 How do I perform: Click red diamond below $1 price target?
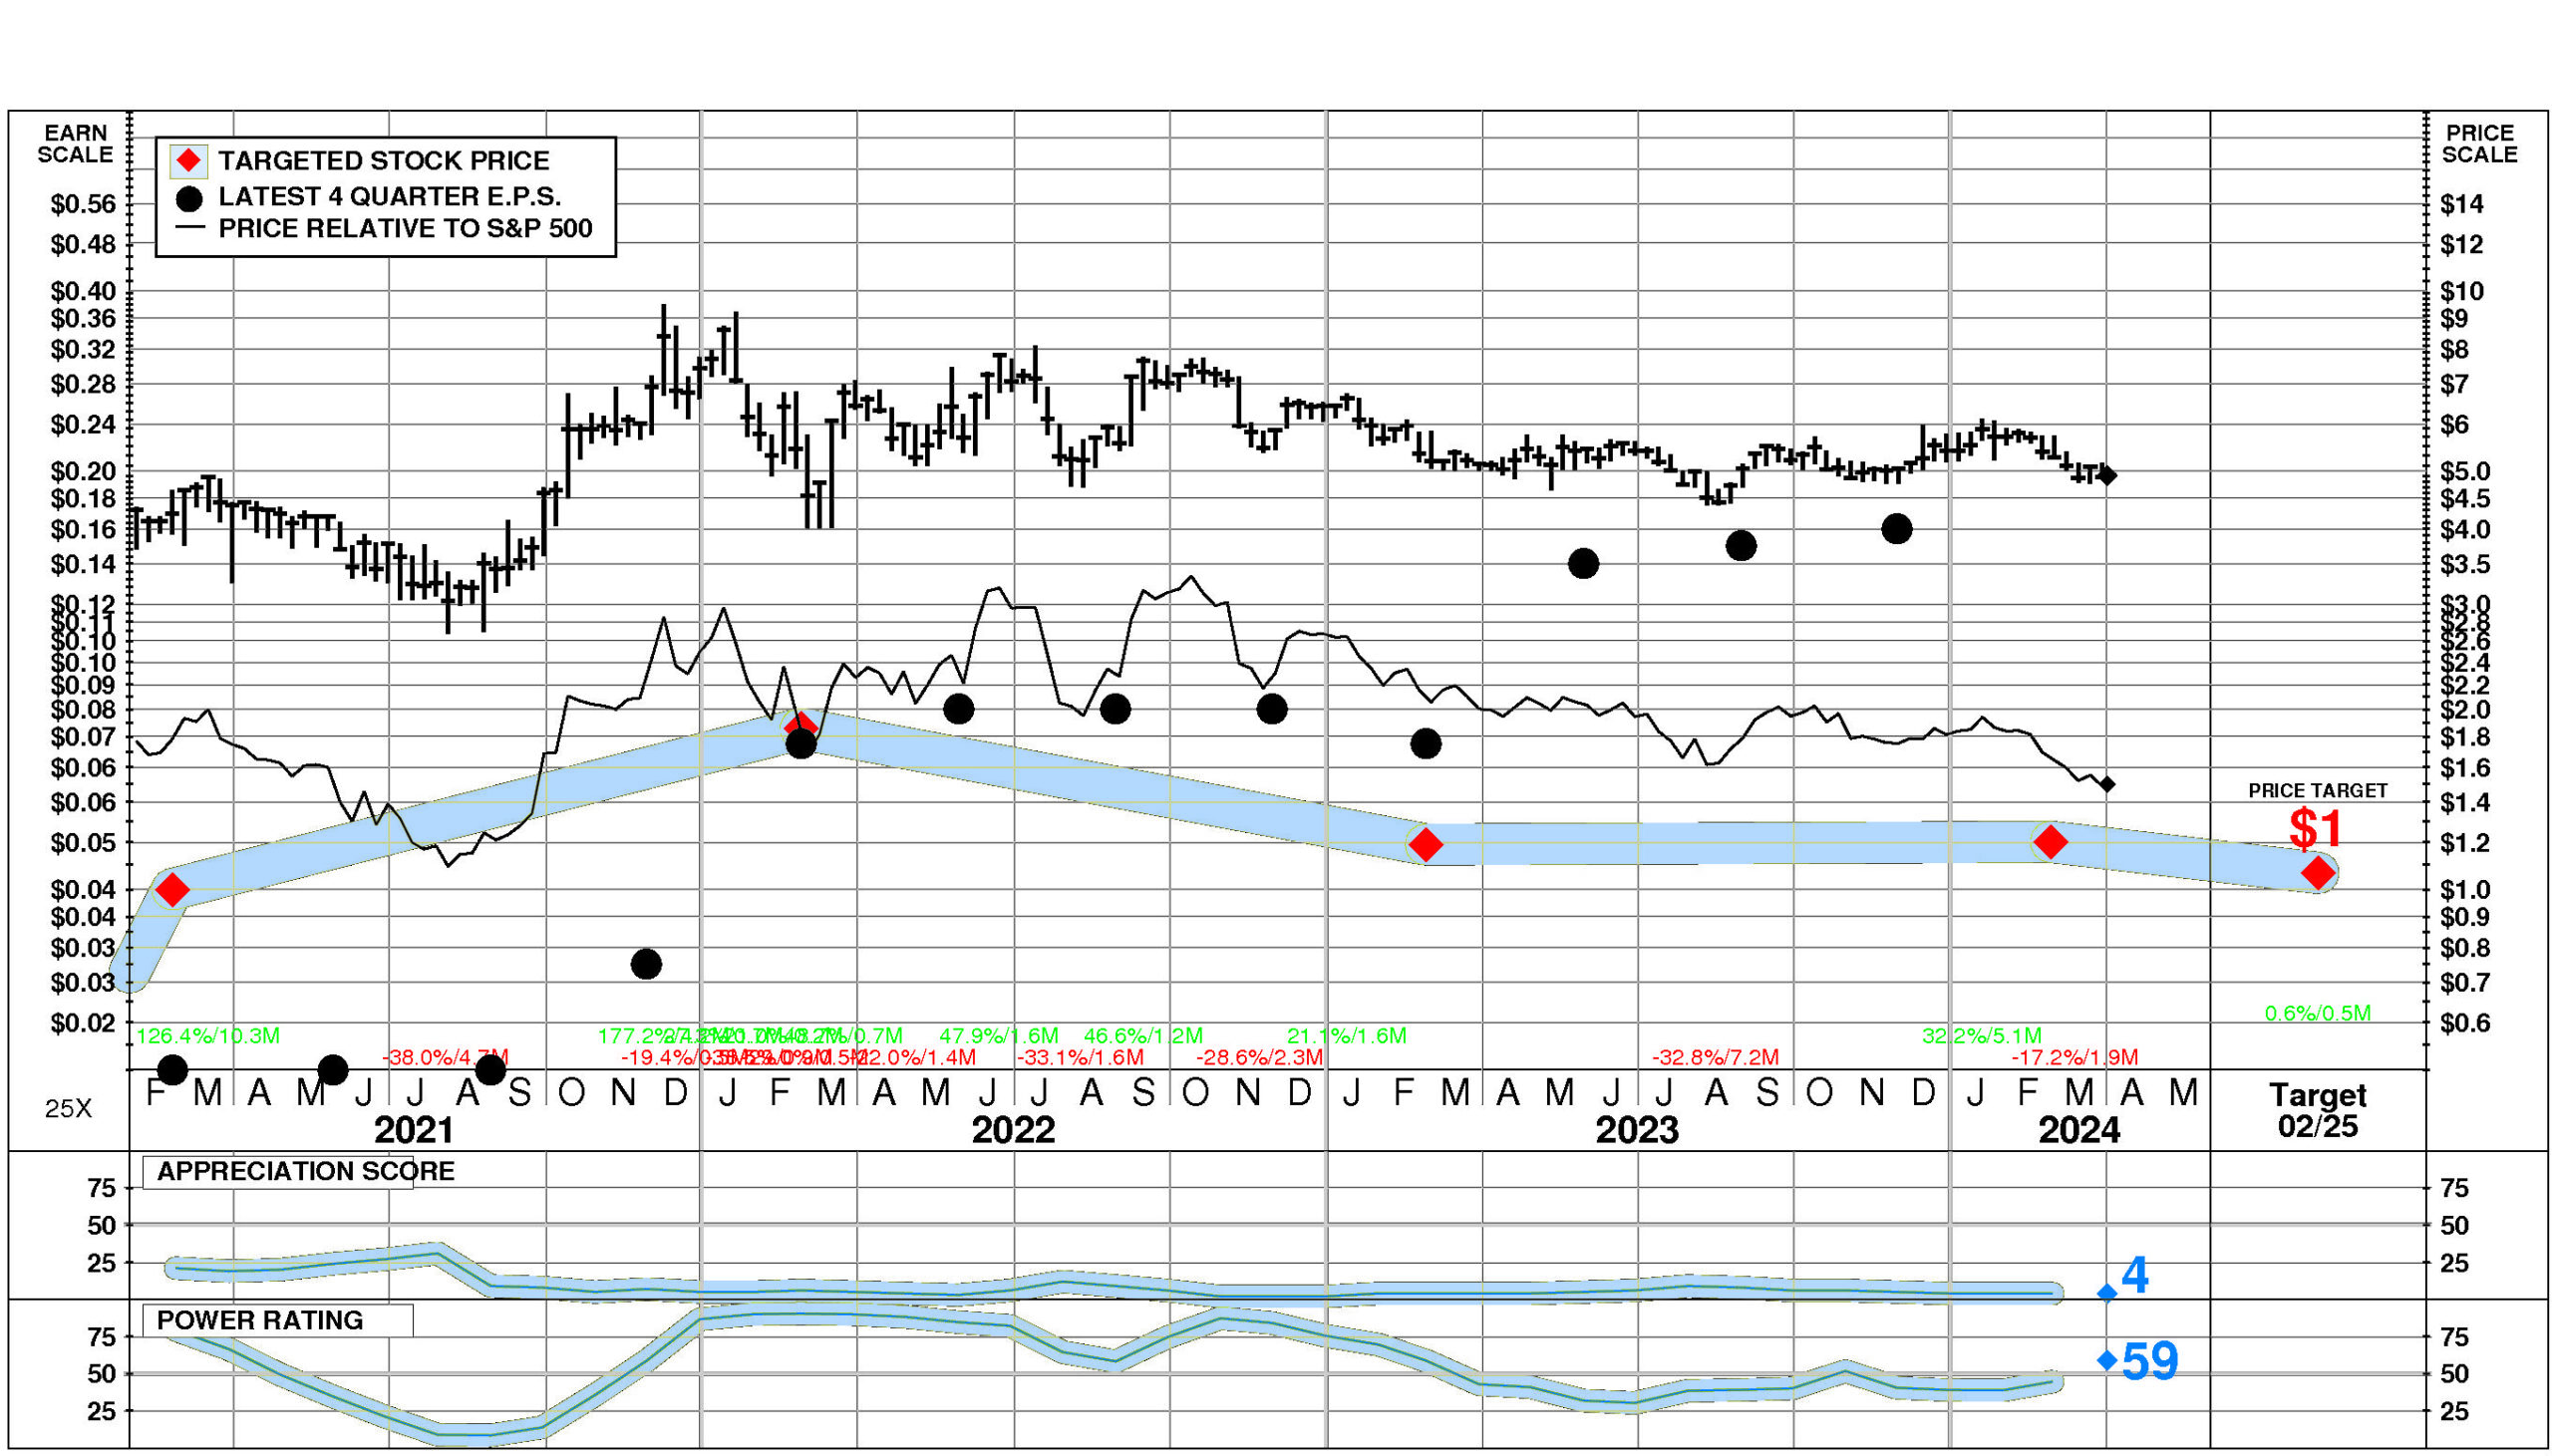(2318, 873)
